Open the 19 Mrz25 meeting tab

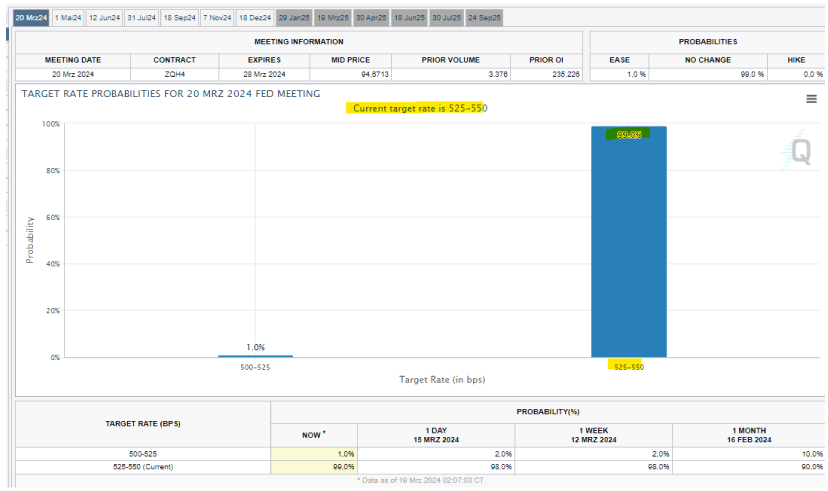332,18
